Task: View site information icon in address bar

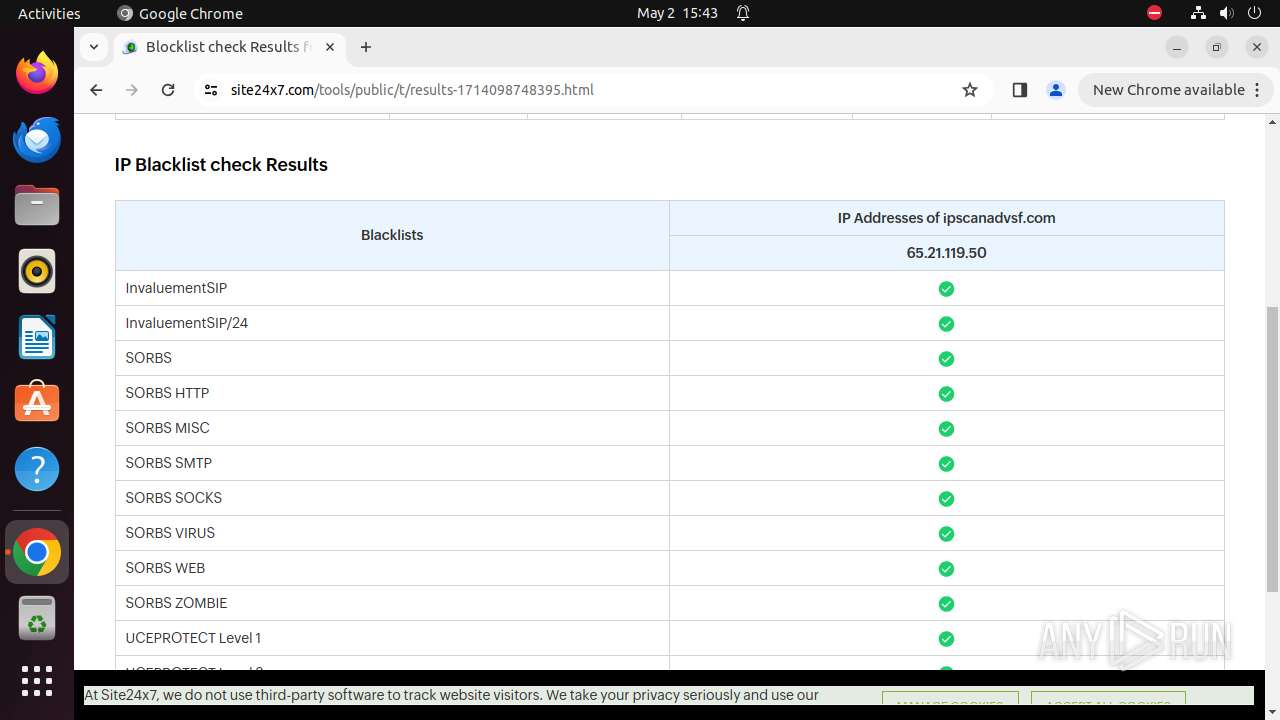Action: tap(210, 90)
